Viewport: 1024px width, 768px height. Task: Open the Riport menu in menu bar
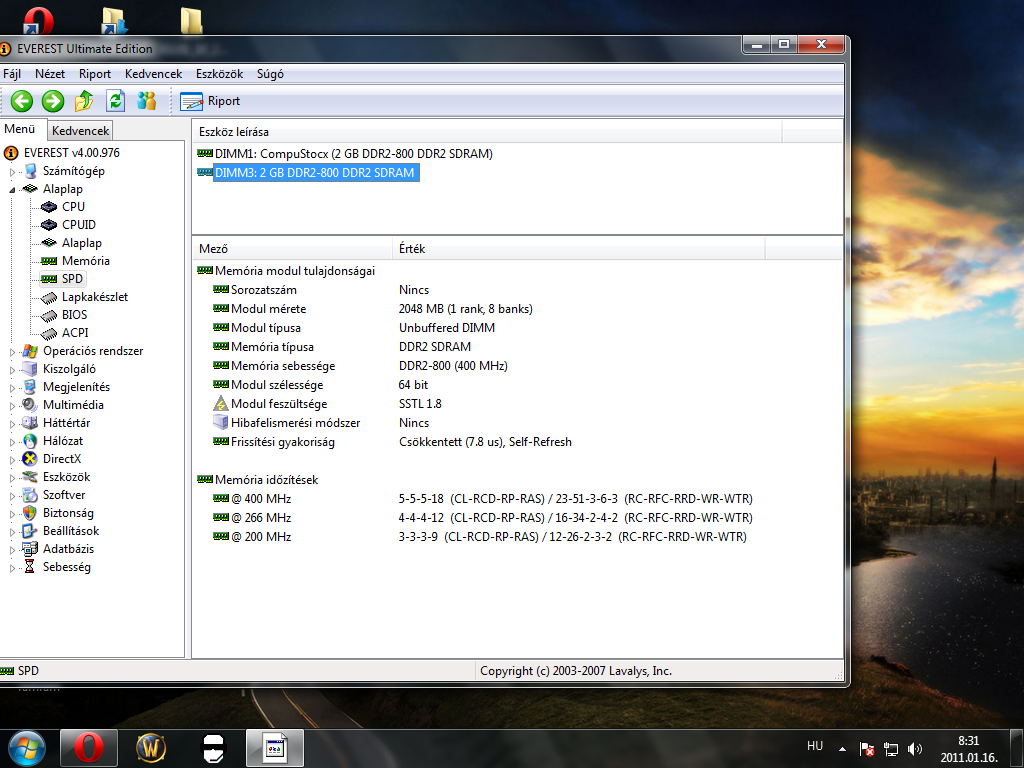coord(95,74)
